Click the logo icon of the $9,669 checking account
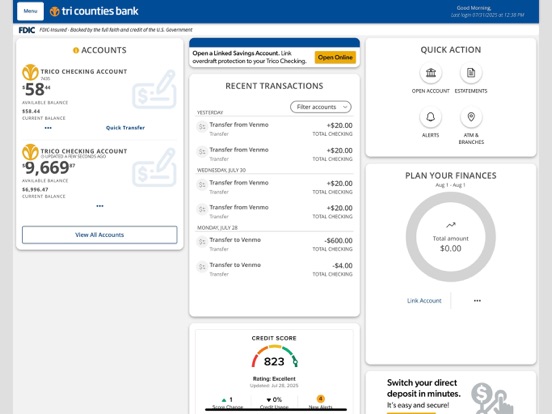The height and width of the screenshot is (414, 552). 30,152
